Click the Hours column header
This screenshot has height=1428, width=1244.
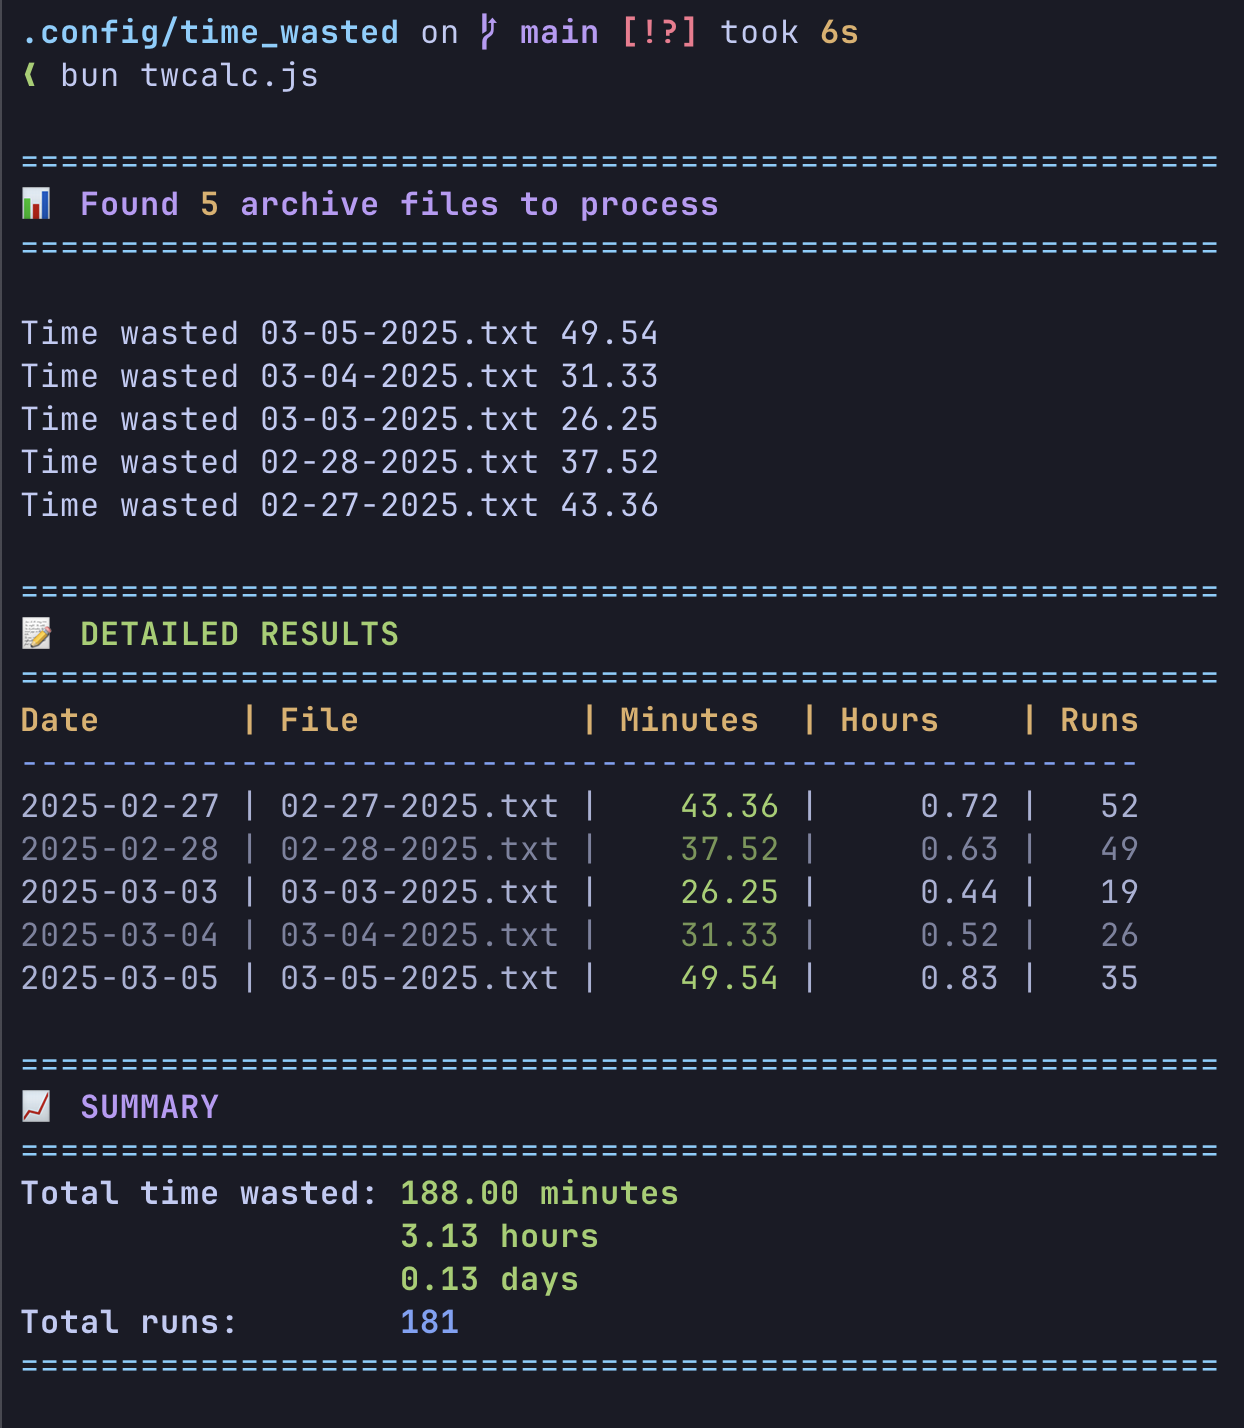888,719
